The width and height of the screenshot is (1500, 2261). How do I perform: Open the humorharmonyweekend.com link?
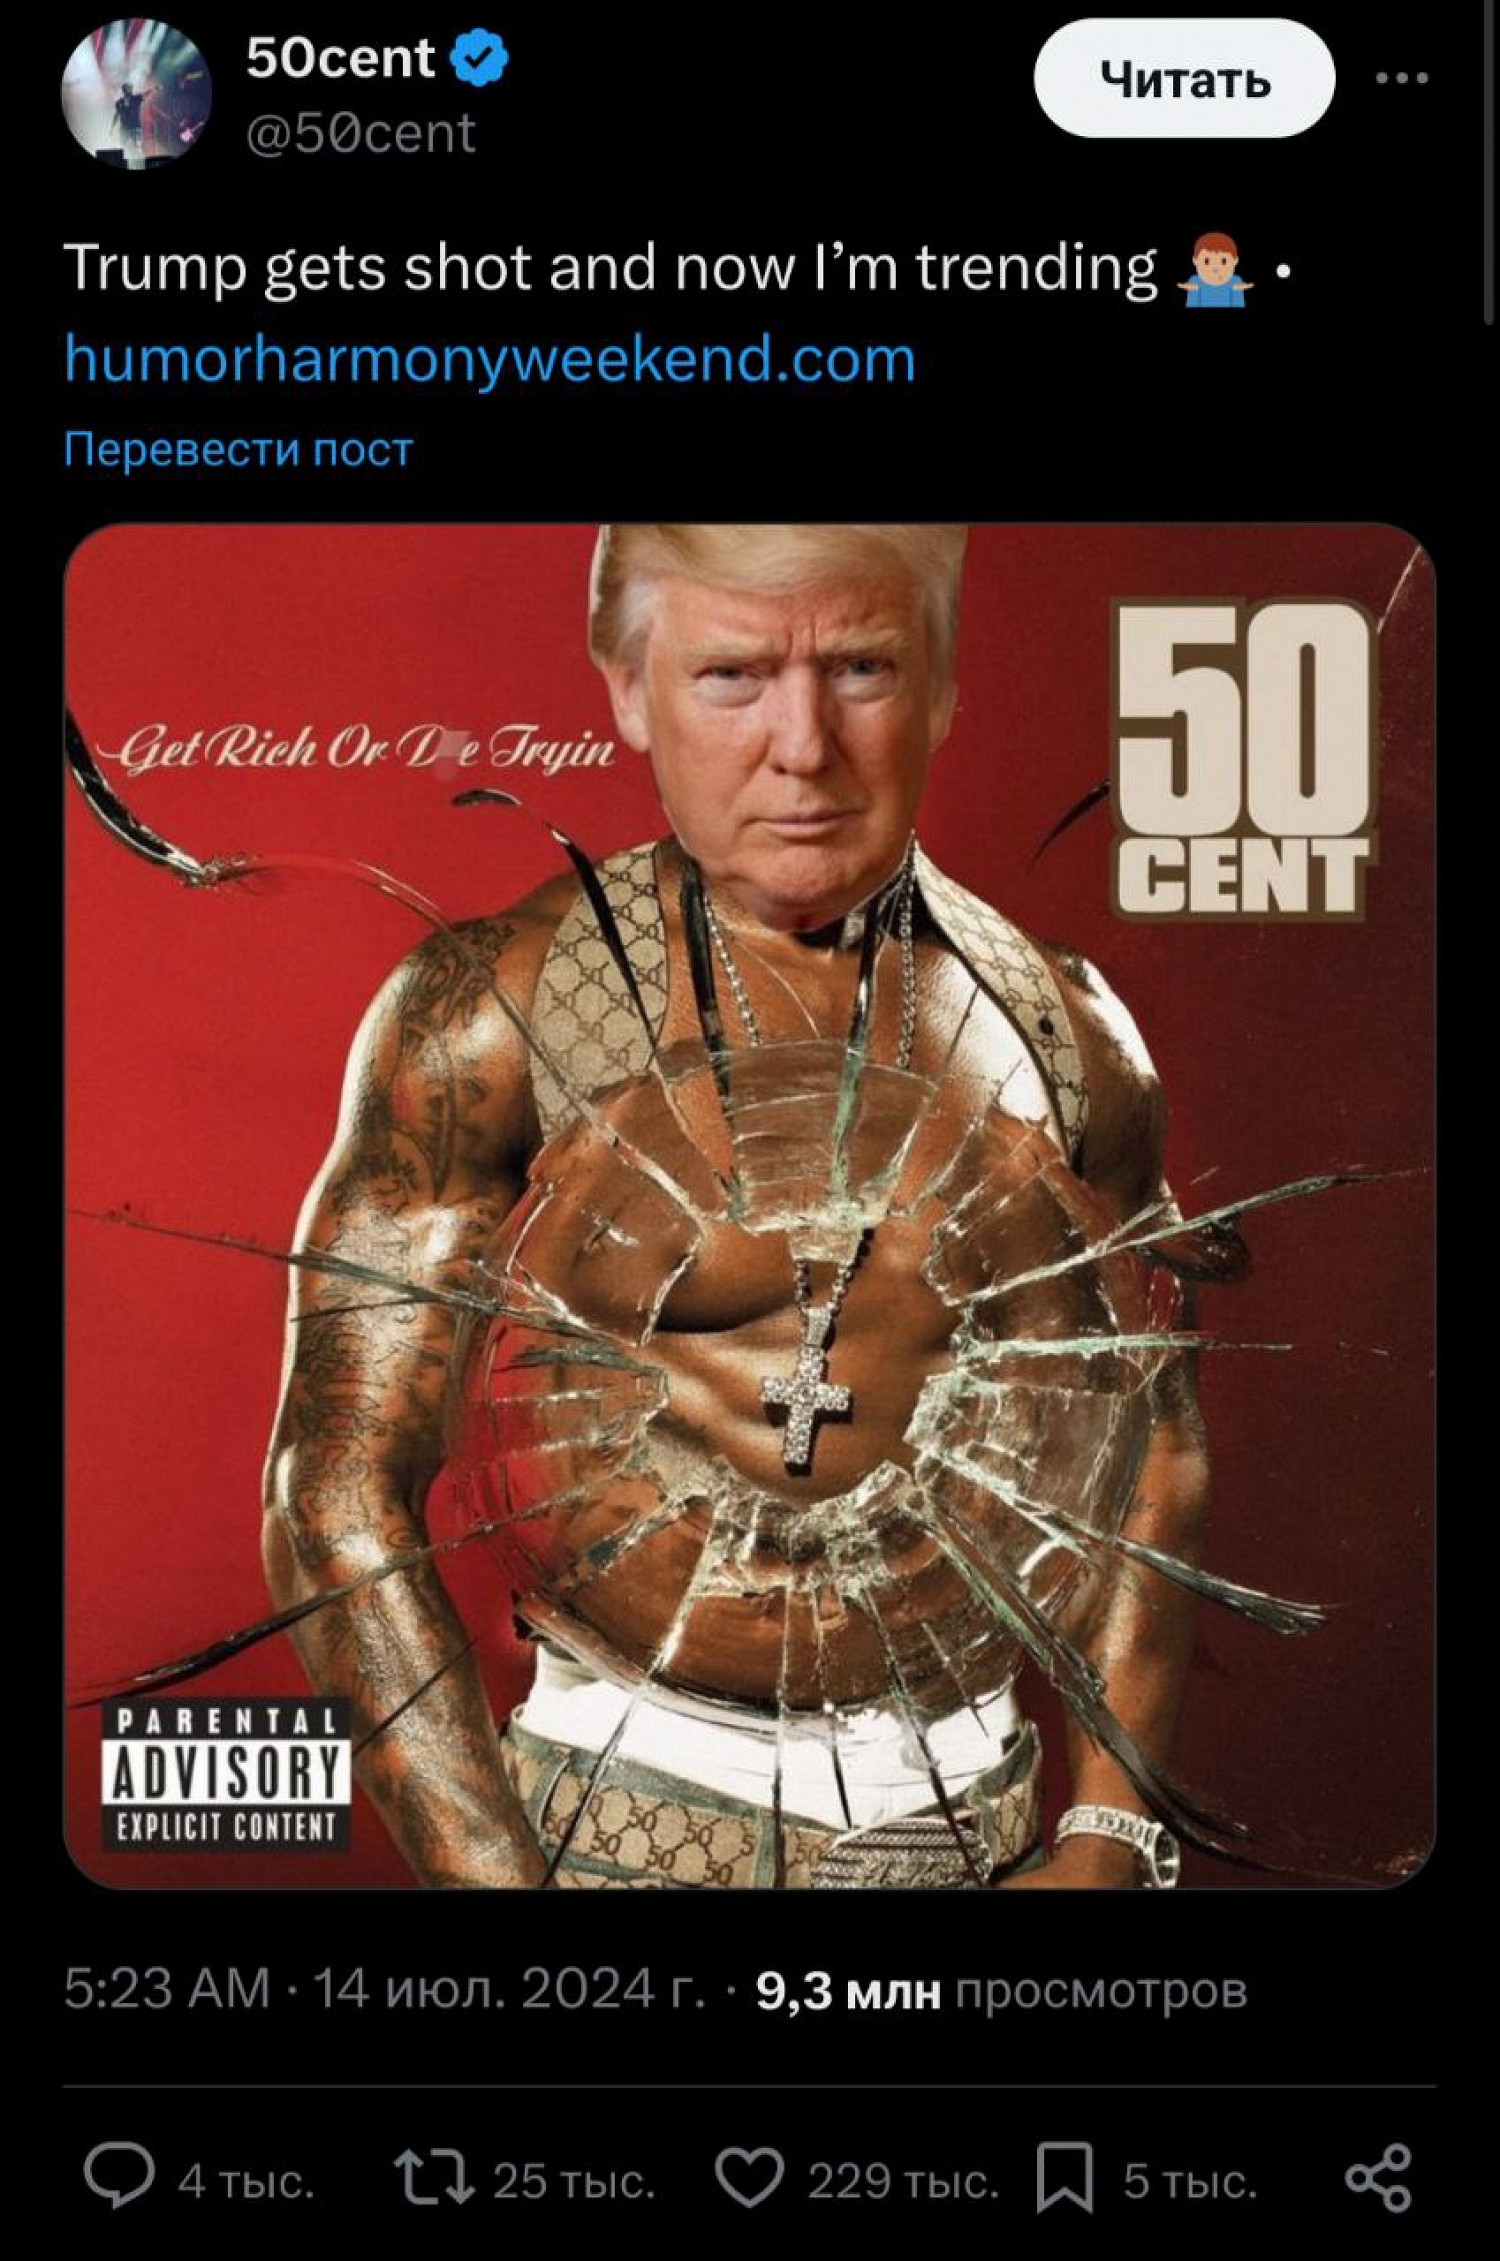point(490,359)
